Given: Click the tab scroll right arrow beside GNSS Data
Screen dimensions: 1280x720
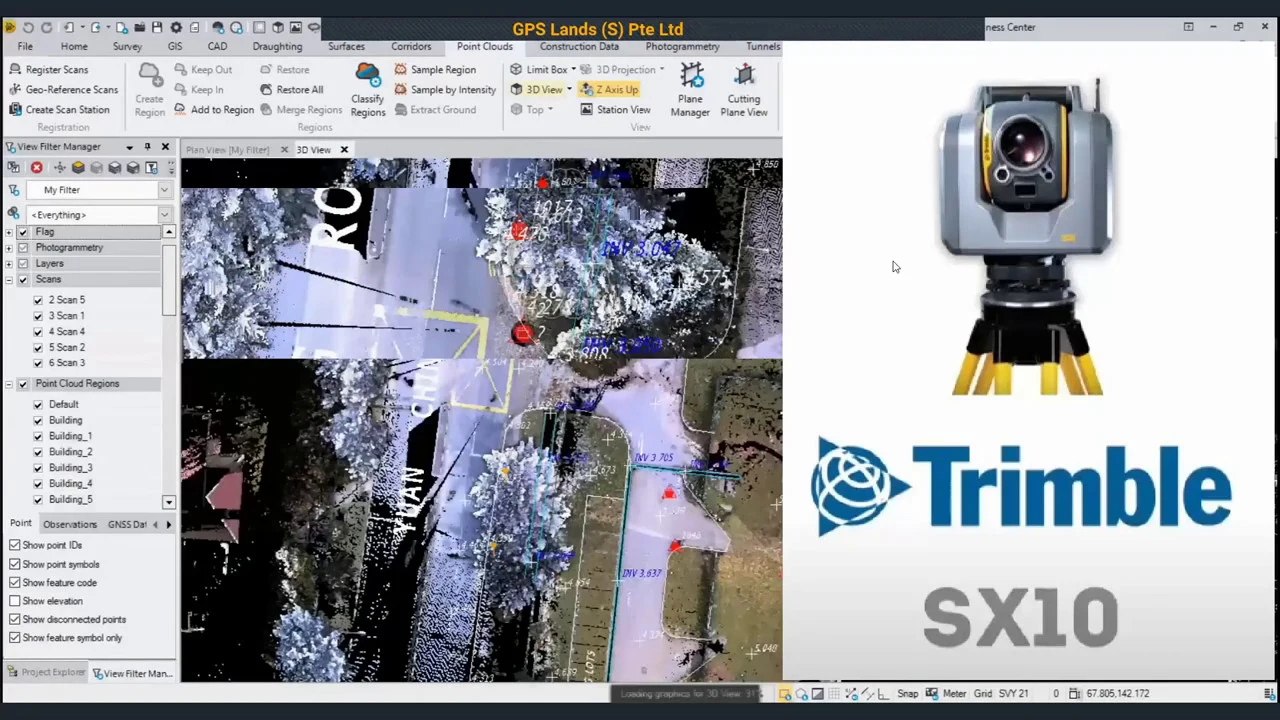Looking at the screenshot, I should [x=168, y=524].
